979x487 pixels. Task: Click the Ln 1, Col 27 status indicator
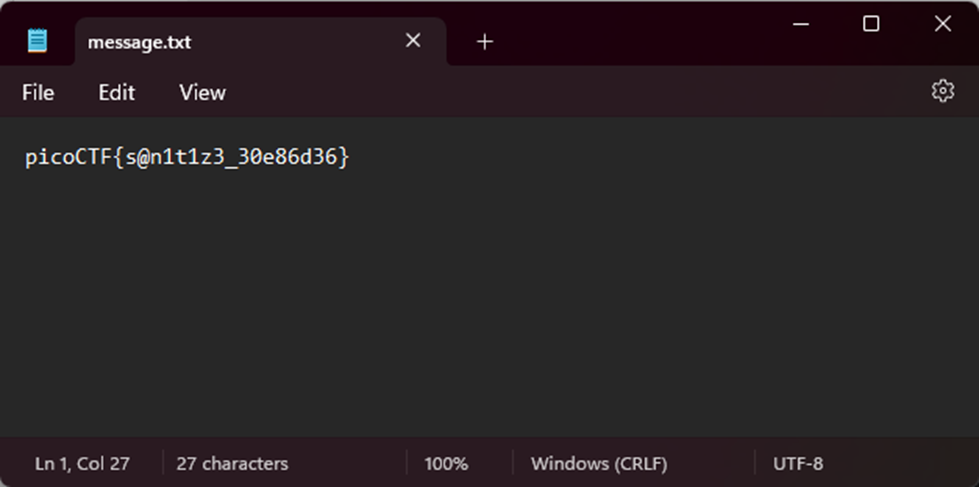[82, 464]
